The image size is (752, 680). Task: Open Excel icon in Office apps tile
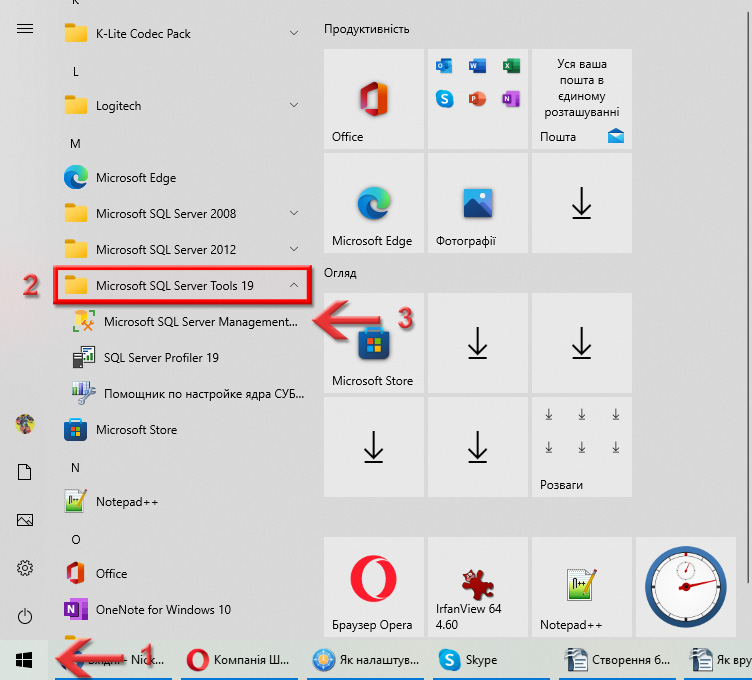tap(511, 65)
